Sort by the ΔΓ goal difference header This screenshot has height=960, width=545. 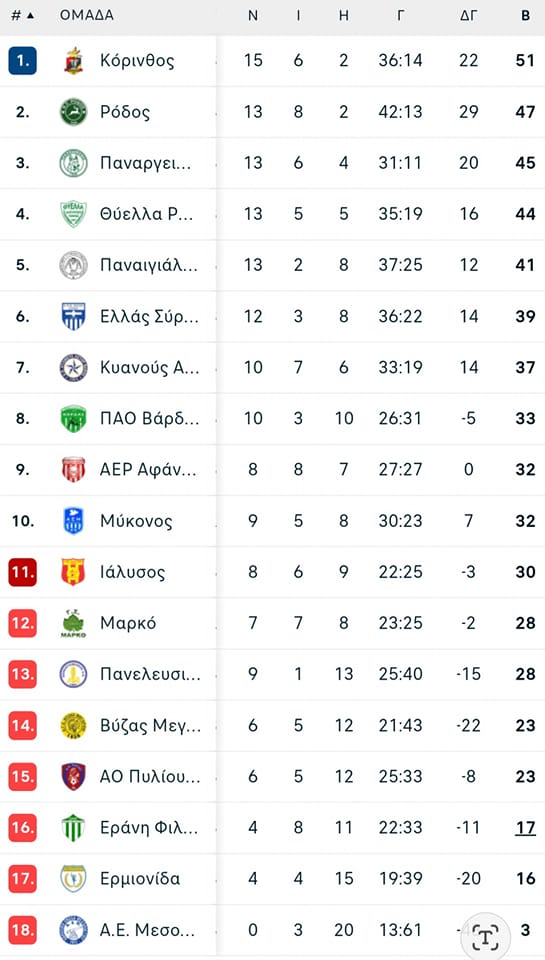click(x=468, y=16)
